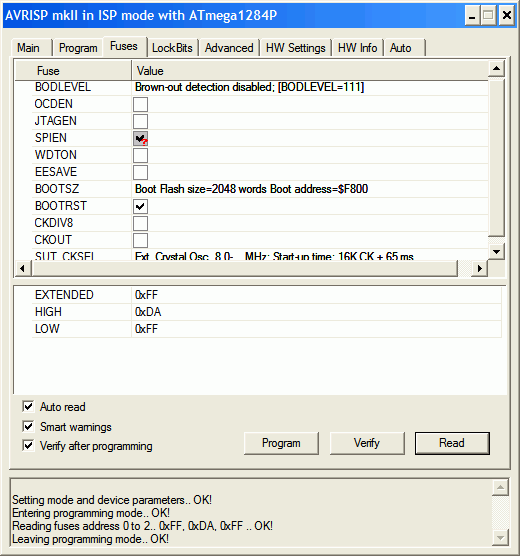
Task: Click the HIGH fuse byte label
Action: pos(48,312)
